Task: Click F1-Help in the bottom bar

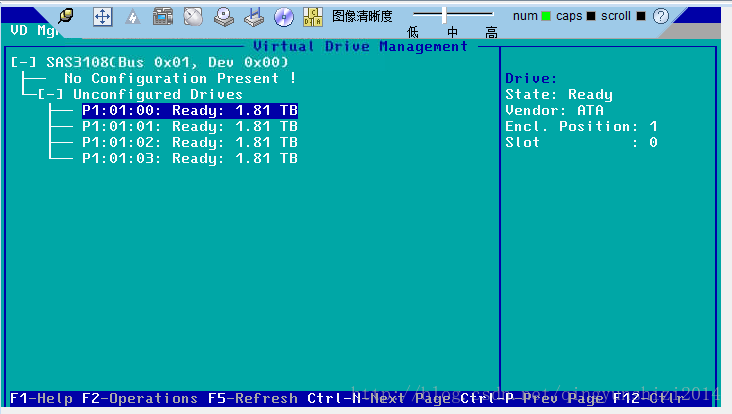Action: [x=41, y=398]
